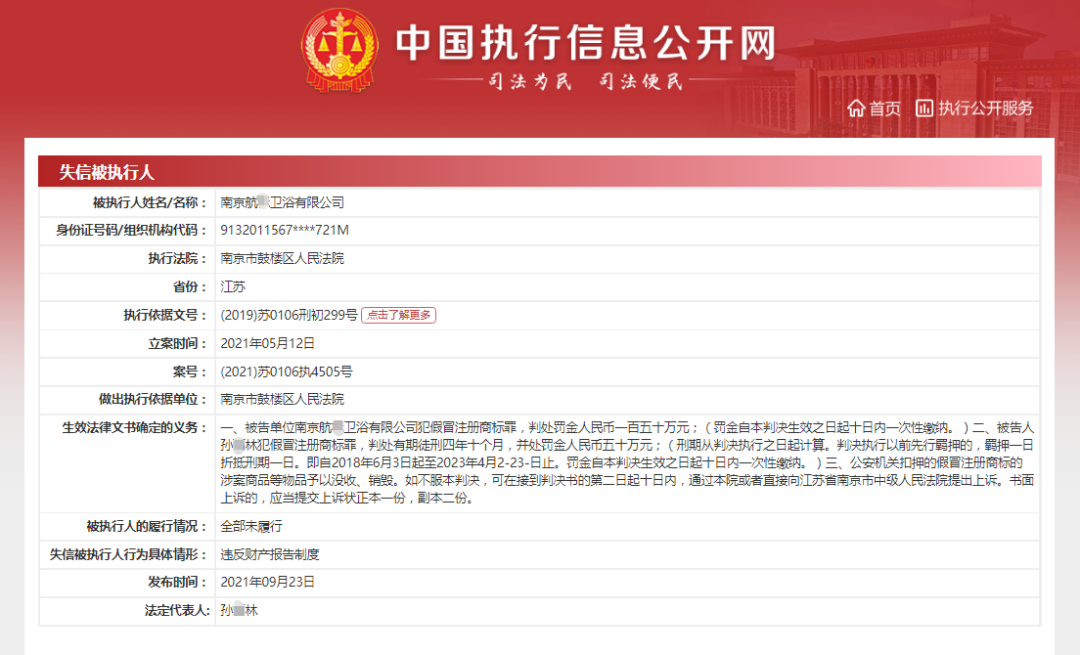Click the 省份 label

tap(189, 287)
